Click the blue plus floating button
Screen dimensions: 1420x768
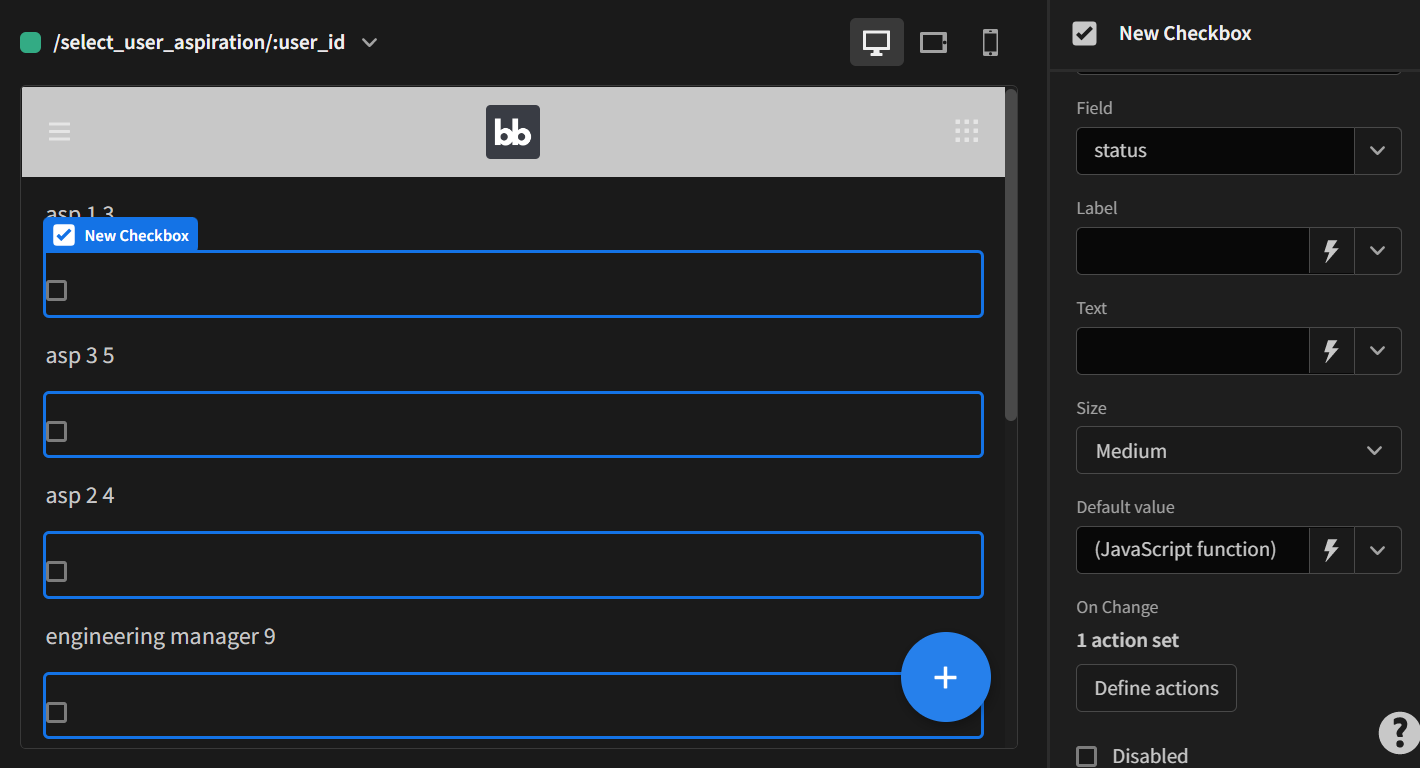[945, 677]
